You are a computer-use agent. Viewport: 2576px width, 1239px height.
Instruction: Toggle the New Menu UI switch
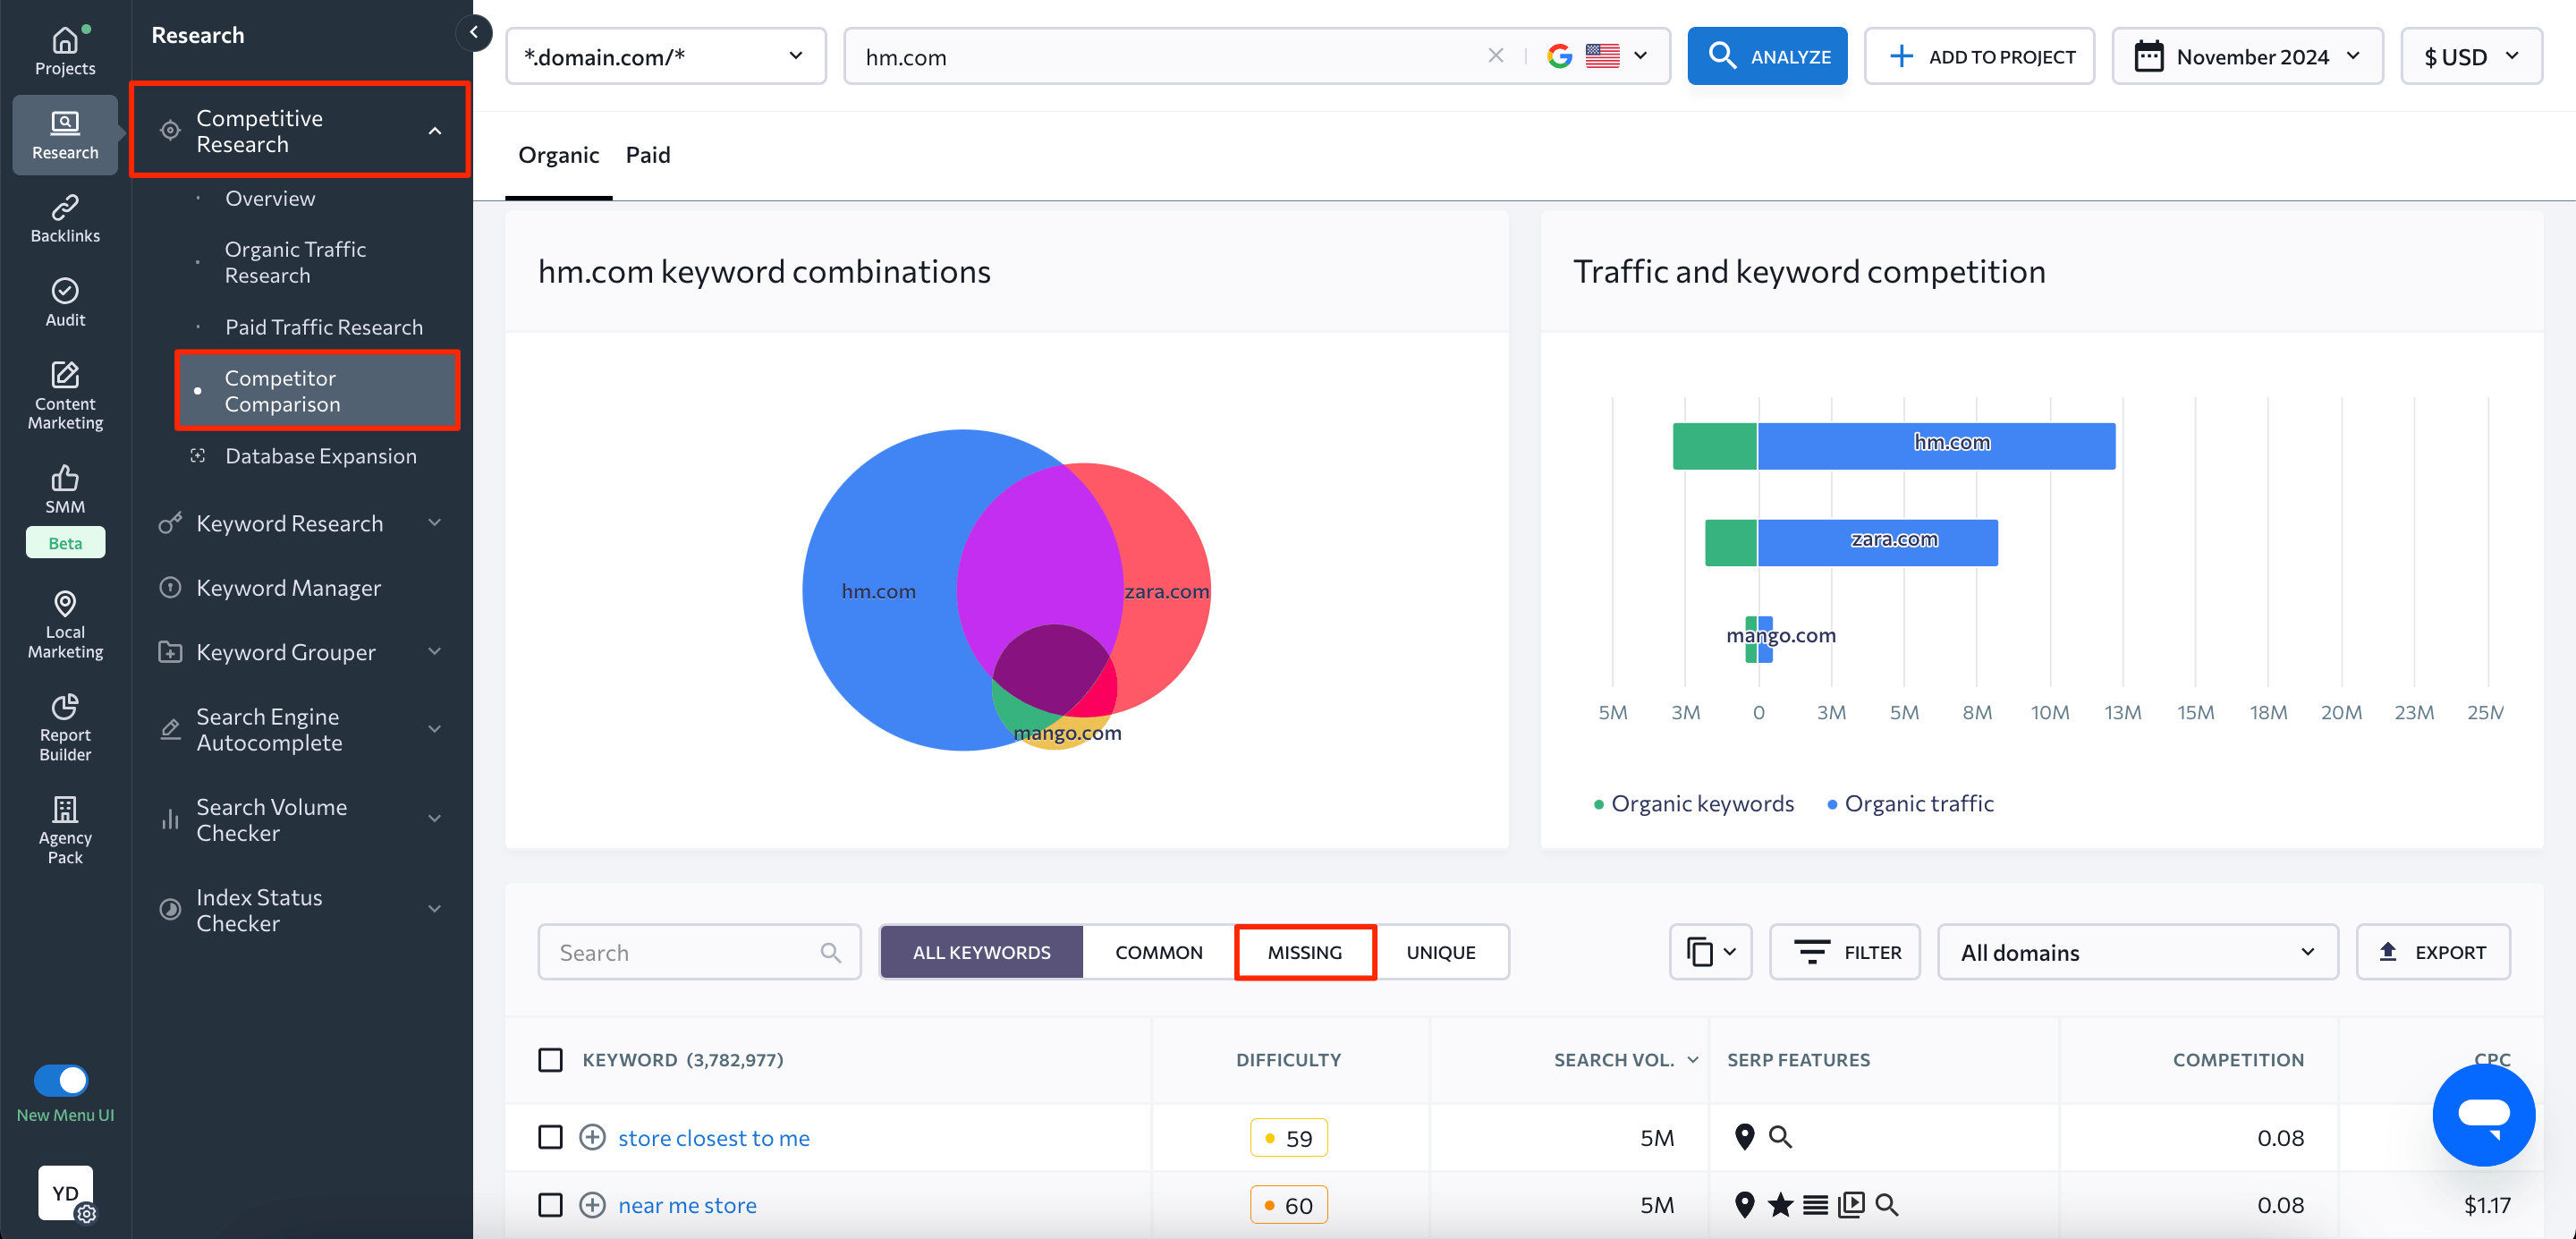(62, 1080)
